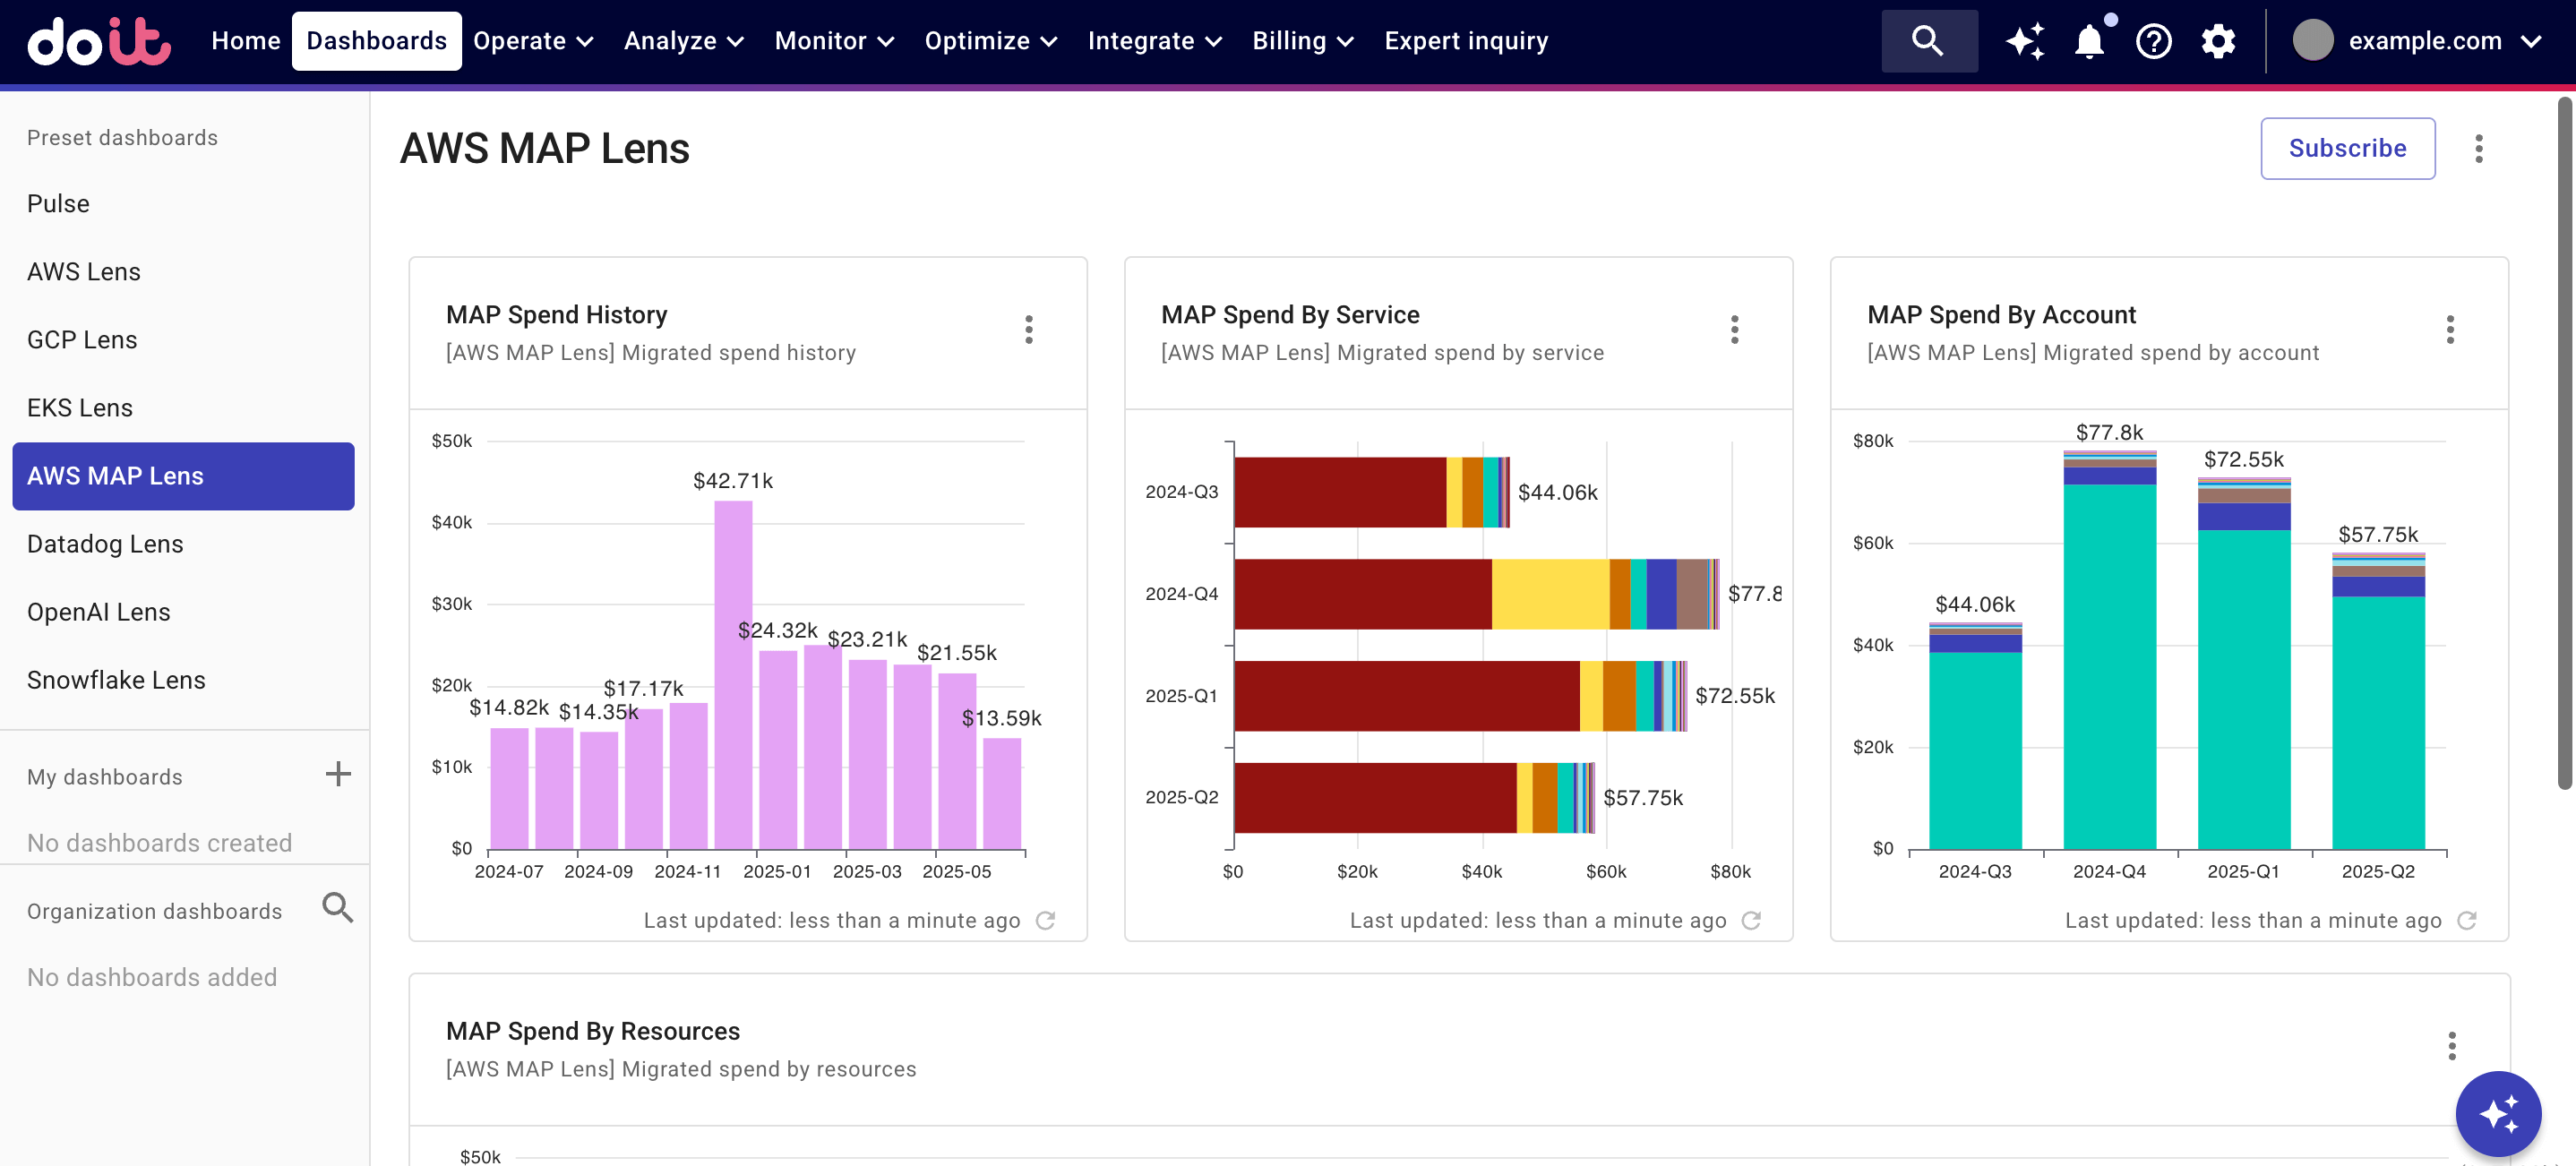Image resolution: width=2576 pixels, height=1166 pixels.
Task: Expand the Operate menu
Action: 533,41
